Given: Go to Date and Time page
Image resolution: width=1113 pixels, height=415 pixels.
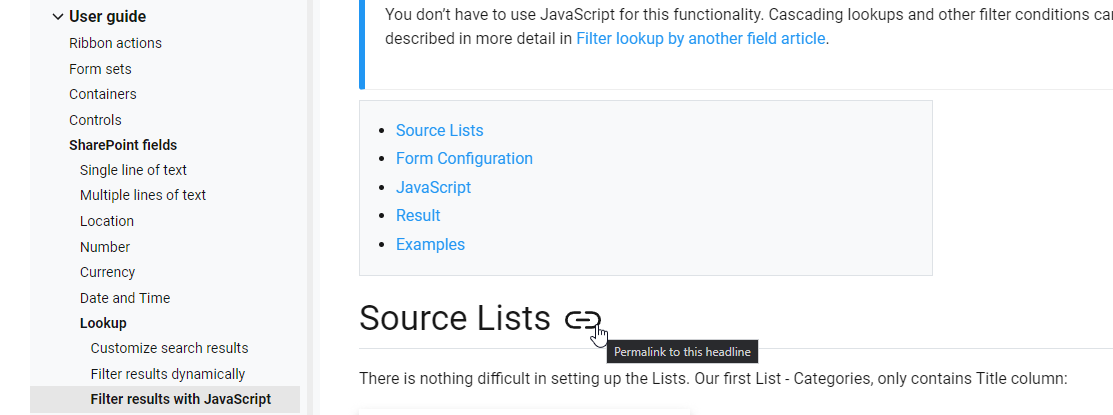Looking at the screenshot, I should click(x=125, y=298).
